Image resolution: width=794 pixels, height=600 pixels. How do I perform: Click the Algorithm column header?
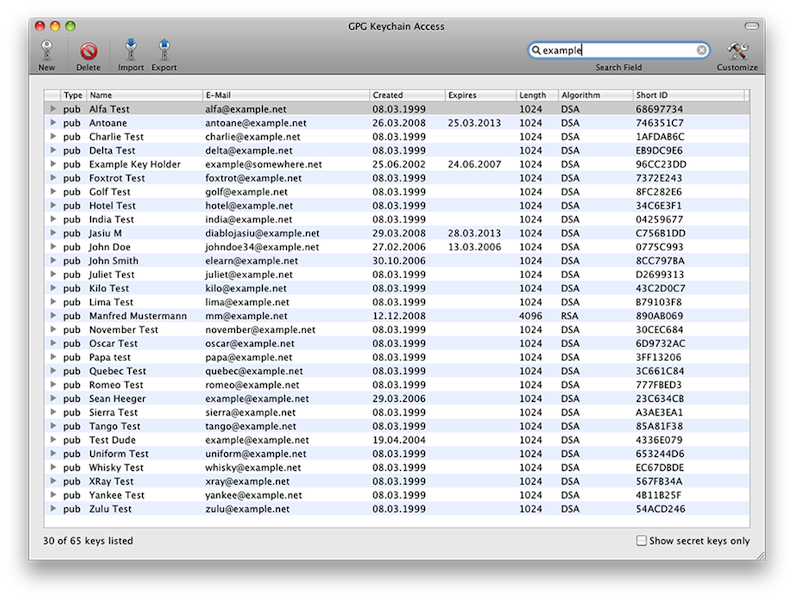pos(594,95)
